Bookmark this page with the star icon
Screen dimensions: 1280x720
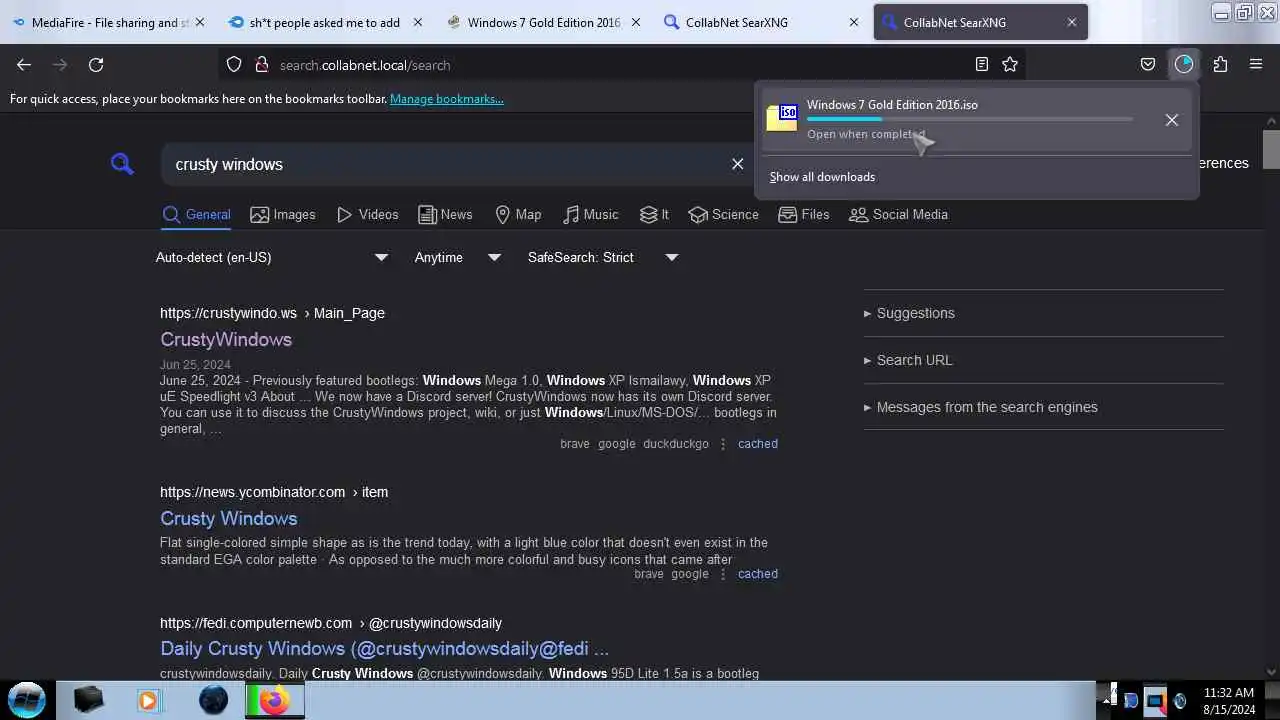[x=1010, y=65]
